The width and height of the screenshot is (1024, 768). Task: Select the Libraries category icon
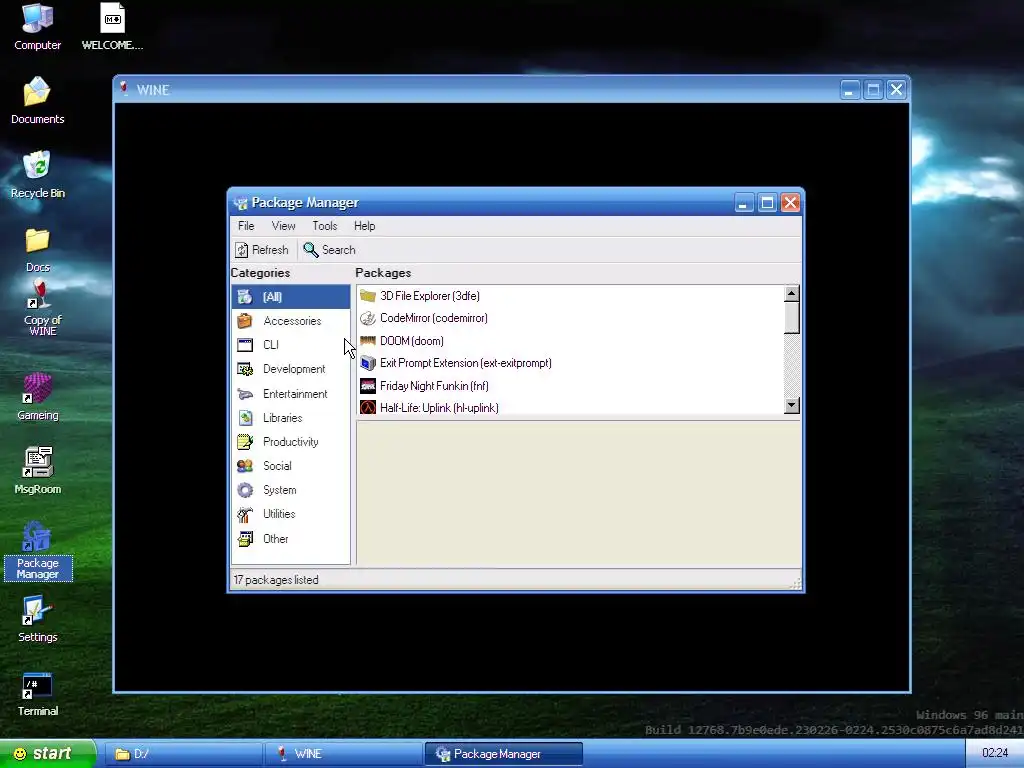pyautogui.click(x=245, y=418)
